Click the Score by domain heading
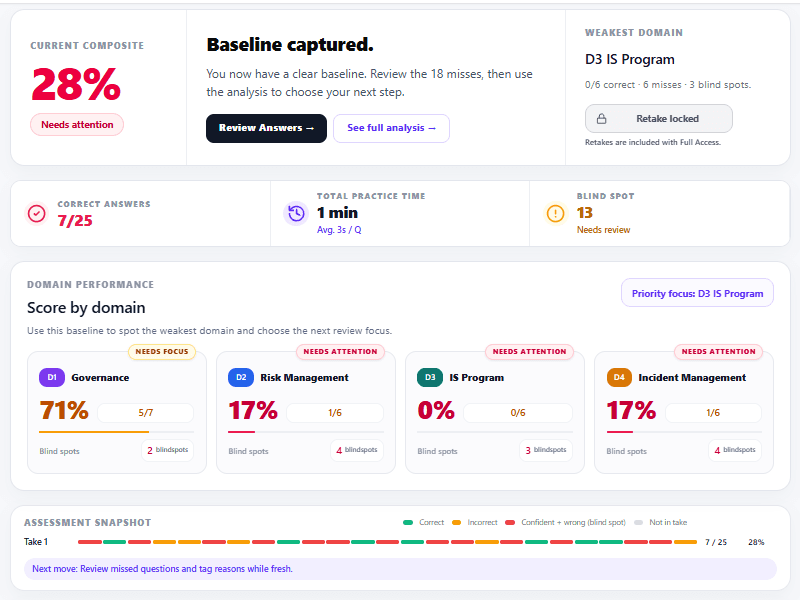The height and width of the screenshot is (600, 800). click(x=86, y=308)
